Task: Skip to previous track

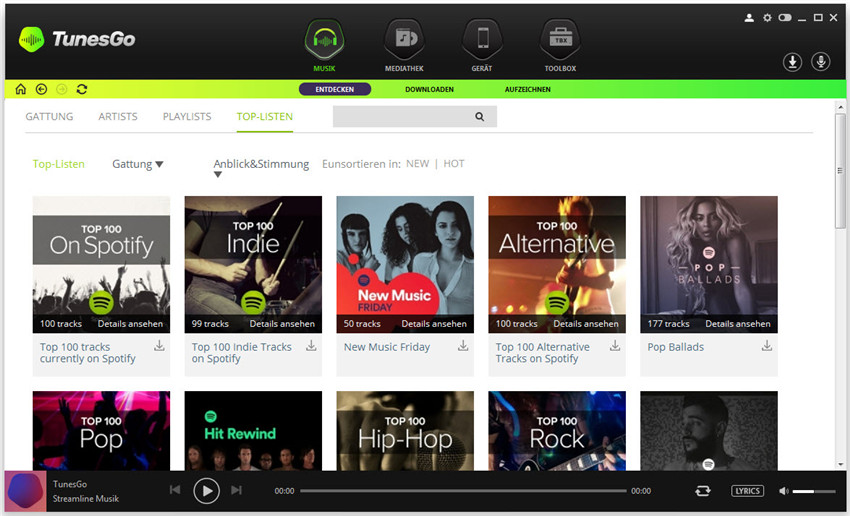Action: pyautogui.click(x=175, y=490)
